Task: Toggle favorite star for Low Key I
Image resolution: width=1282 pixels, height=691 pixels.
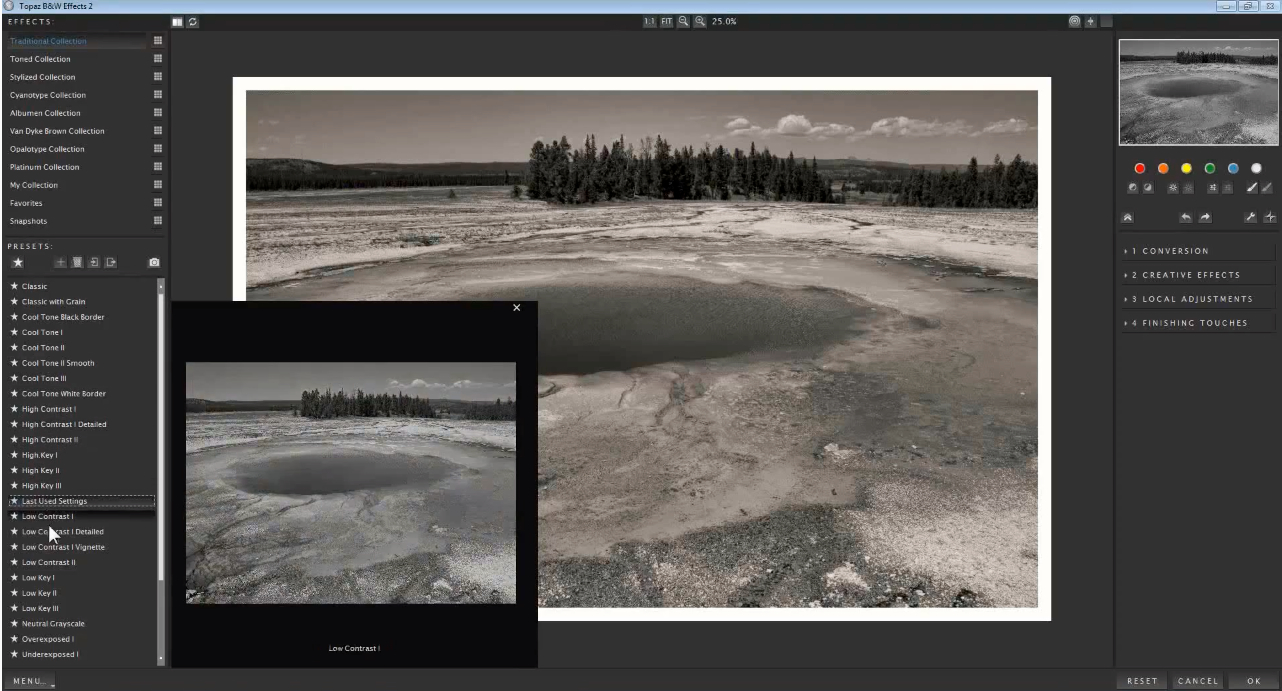Action: pyautogui.click(x=14, y=577)
